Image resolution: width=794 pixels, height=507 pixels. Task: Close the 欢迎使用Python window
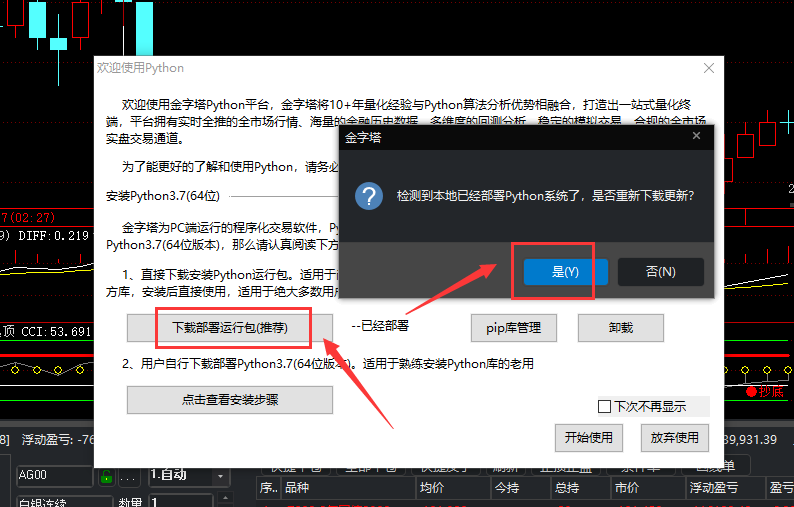pyautogui.click(x=709, y=68)
